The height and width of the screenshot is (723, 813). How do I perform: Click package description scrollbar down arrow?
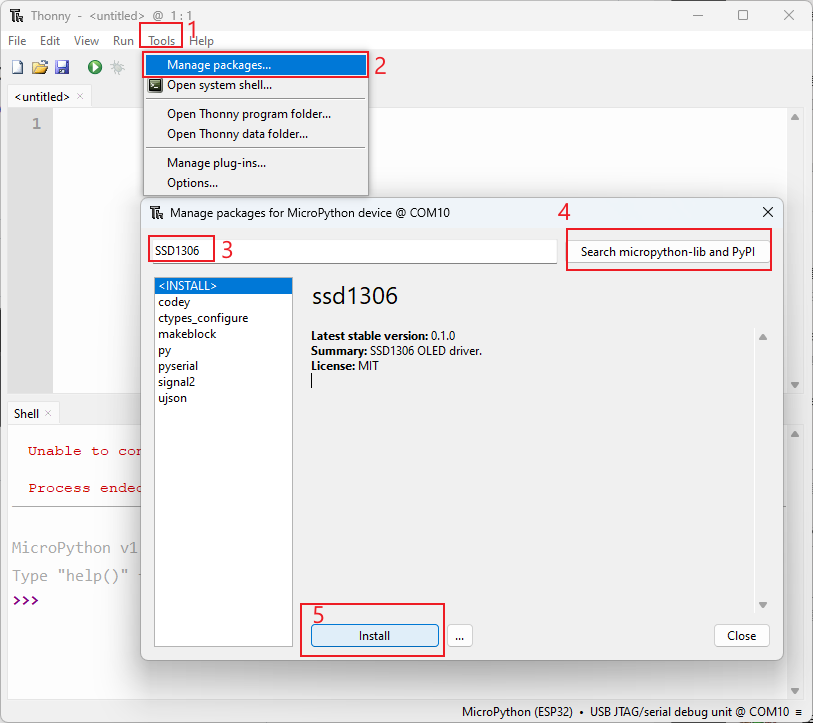coord(762,605)
